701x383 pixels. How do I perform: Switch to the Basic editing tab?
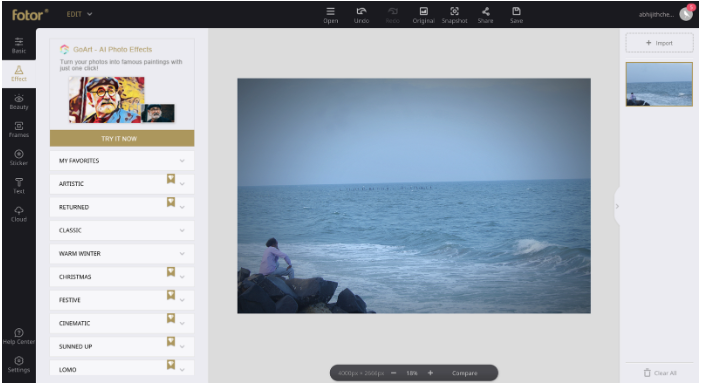(x=19, y=45)
